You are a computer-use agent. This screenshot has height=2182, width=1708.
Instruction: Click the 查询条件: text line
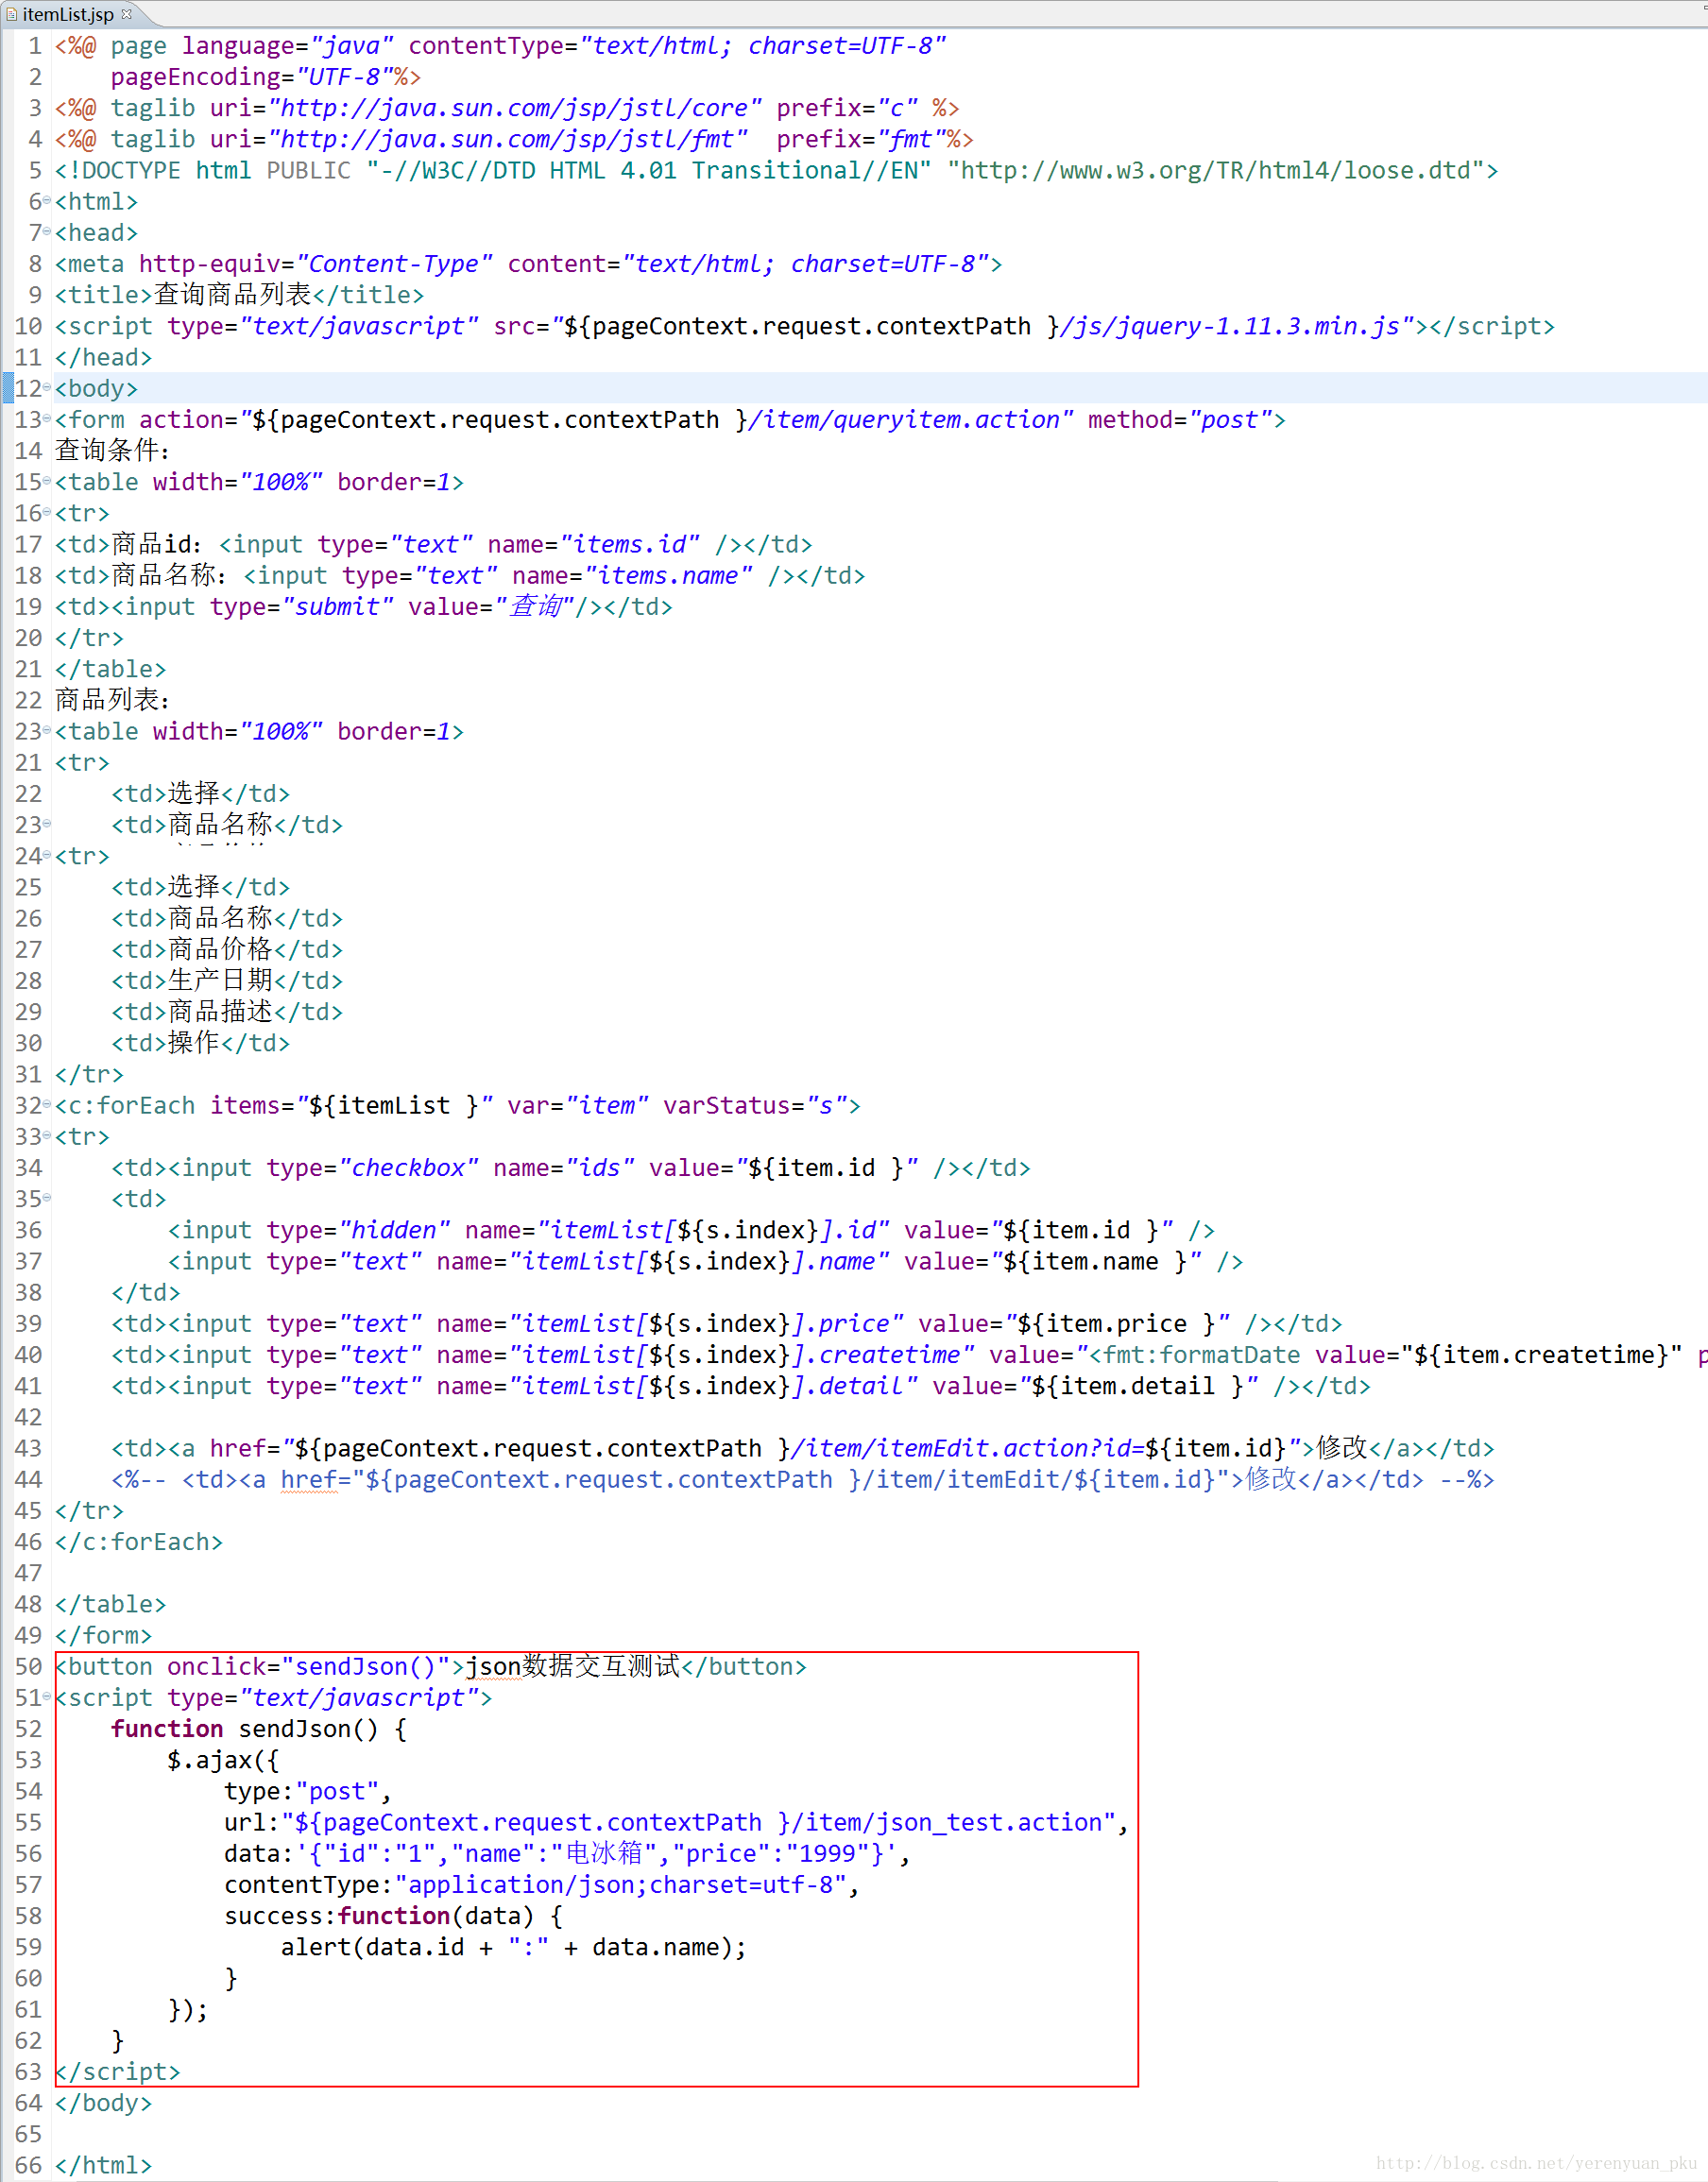(x=112, y=451)
